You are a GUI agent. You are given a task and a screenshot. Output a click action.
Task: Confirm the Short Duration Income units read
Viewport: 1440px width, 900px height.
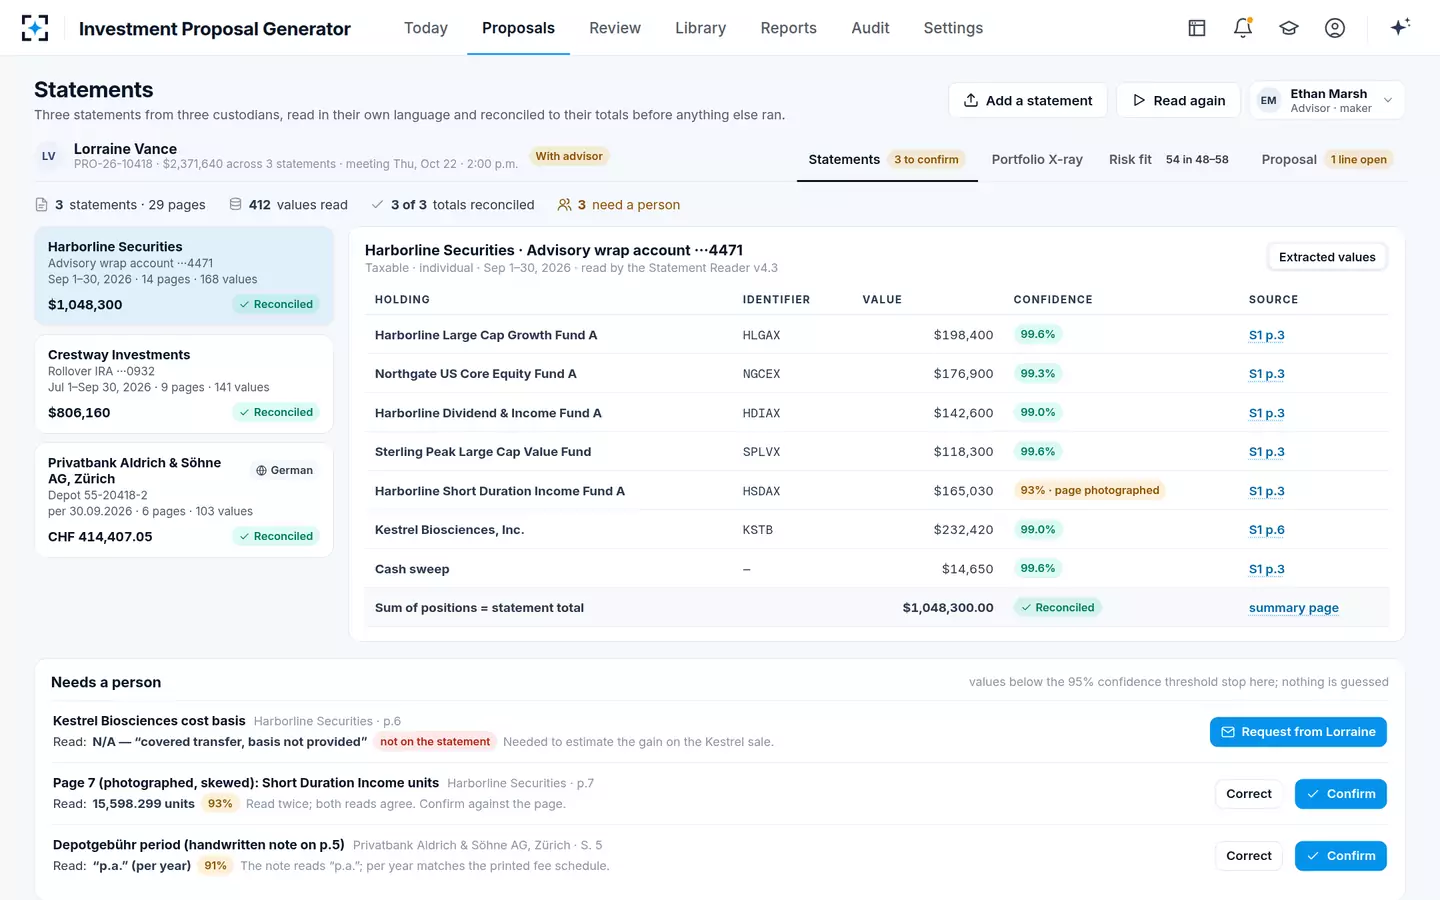pos(1340,794)
